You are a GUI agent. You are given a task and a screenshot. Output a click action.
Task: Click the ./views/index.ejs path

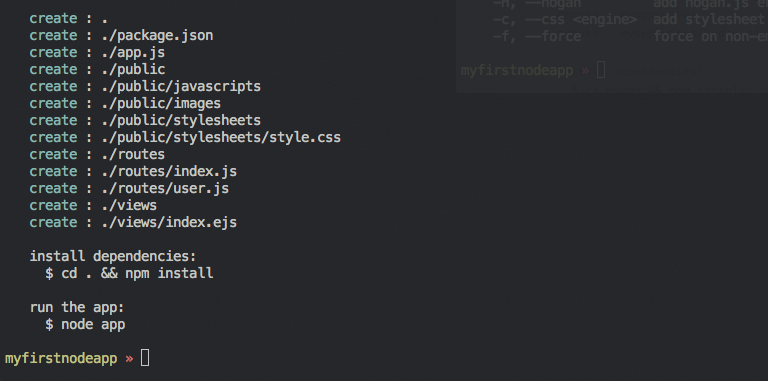(x=169, y=222)
